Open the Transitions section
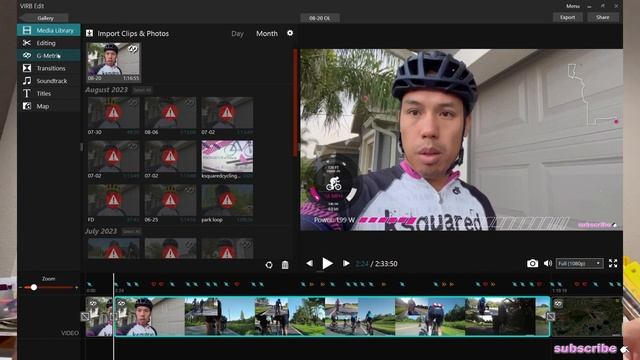The height and width of the screenshot is (360, 640). [x=49, y=68]
